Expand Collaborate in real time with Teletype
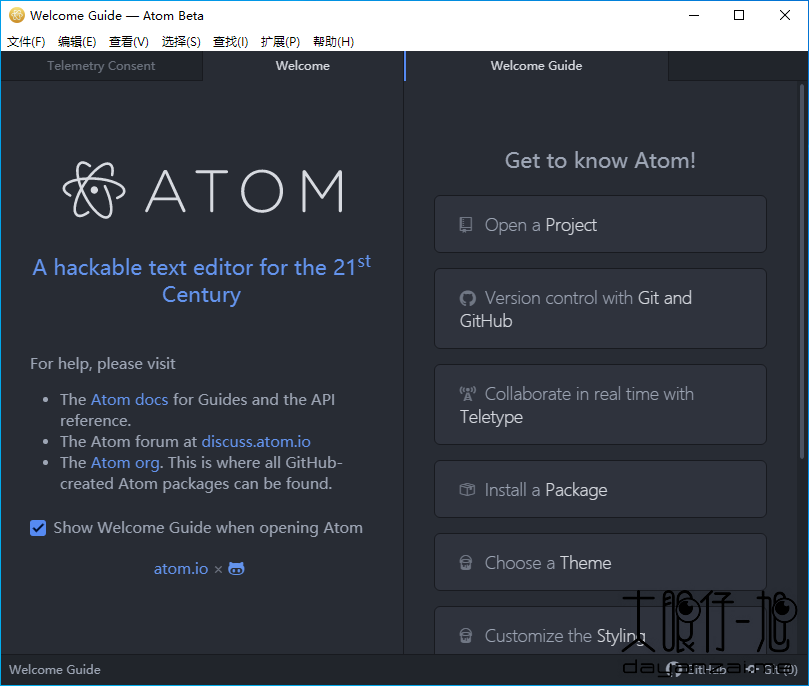 click(x=601, y=404)
